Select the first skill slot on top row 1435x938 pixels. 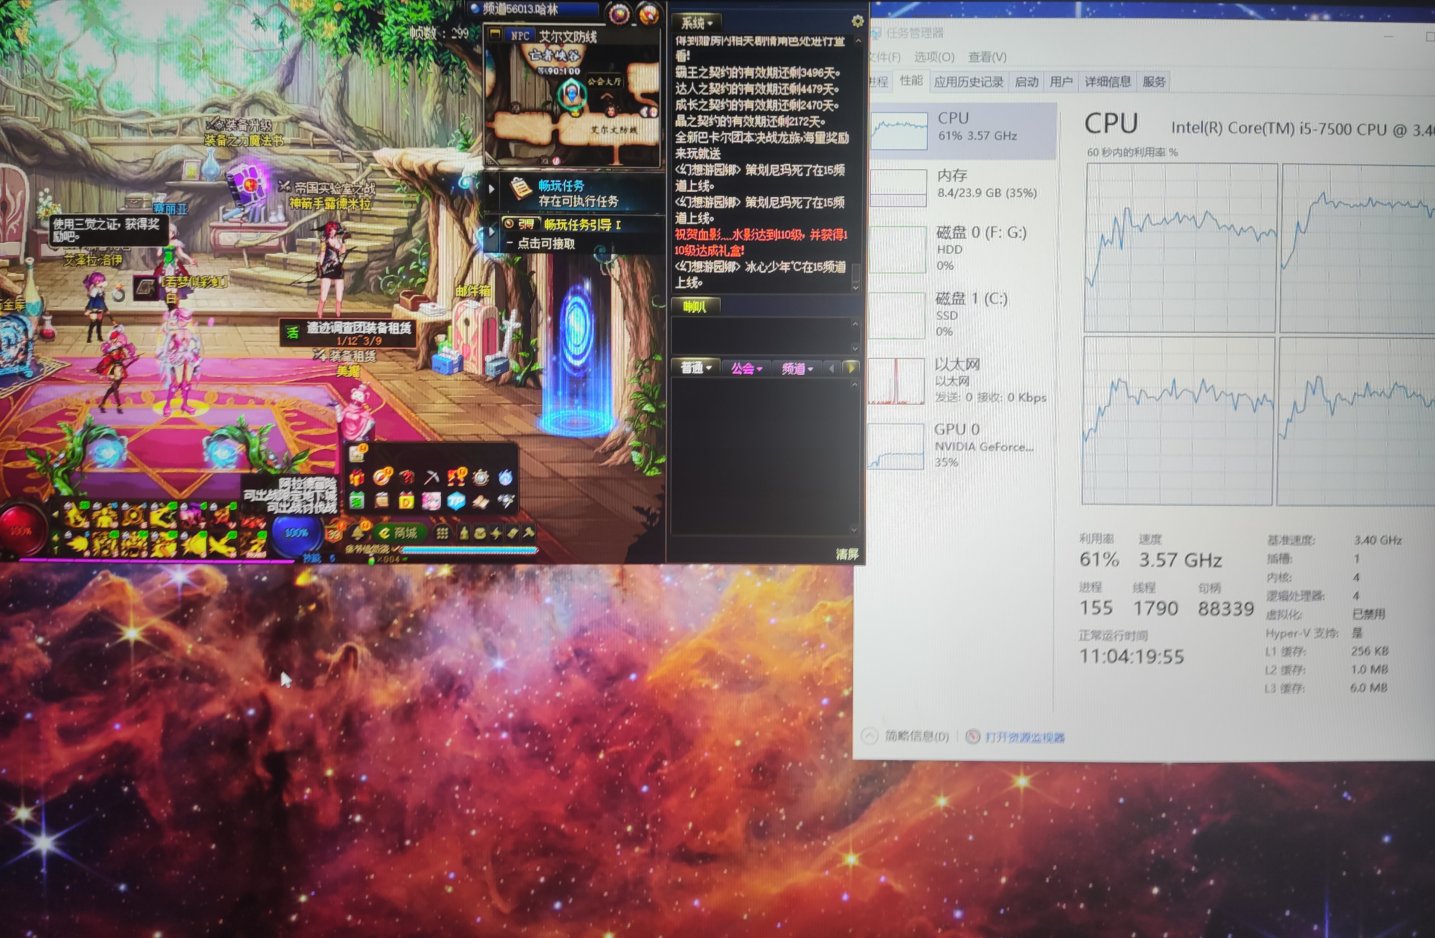click(x=76, y=516)
